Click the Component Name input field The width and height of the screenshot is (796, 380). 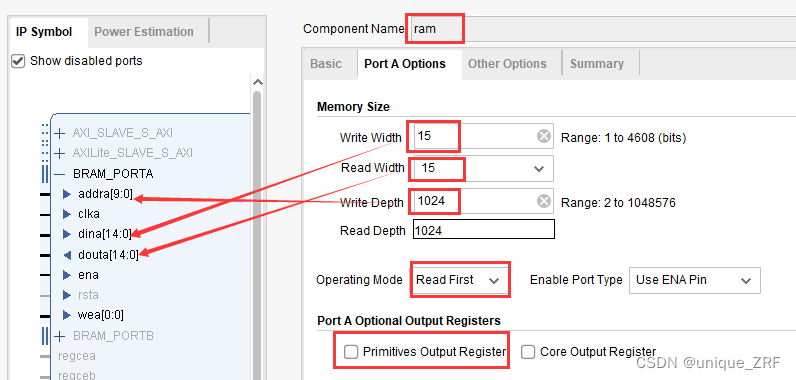click(x=603, y=29)
